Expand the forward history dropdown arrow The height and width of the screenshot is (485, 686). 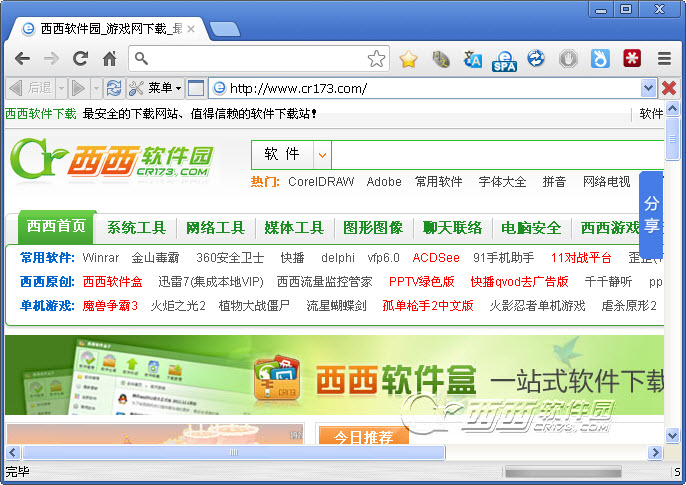pyautogui.click(x=96, y=88)
